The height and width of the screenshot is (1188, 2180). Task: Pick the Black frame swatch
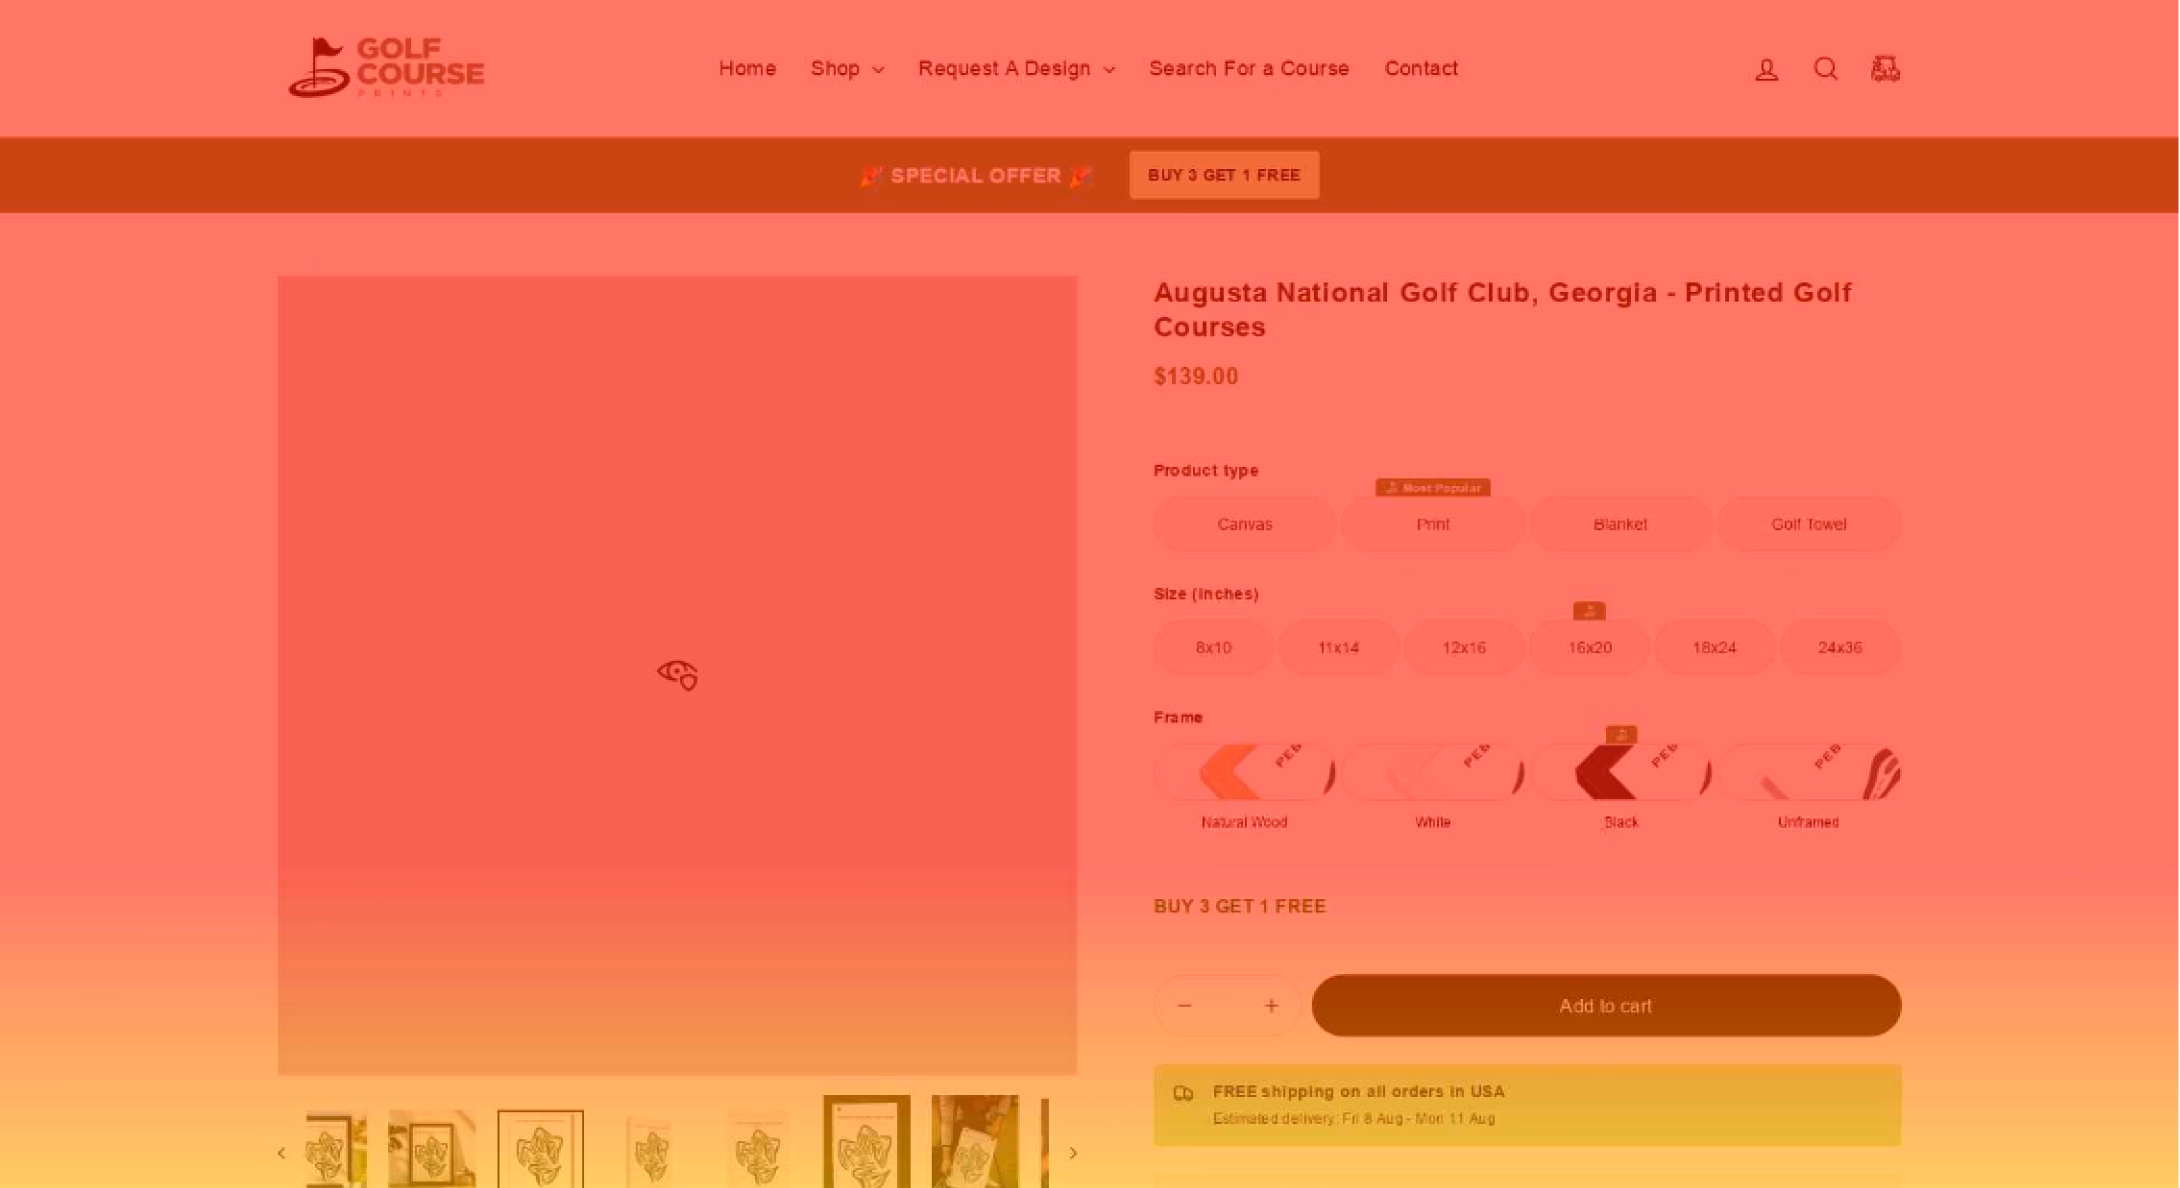click(1620, 773)
